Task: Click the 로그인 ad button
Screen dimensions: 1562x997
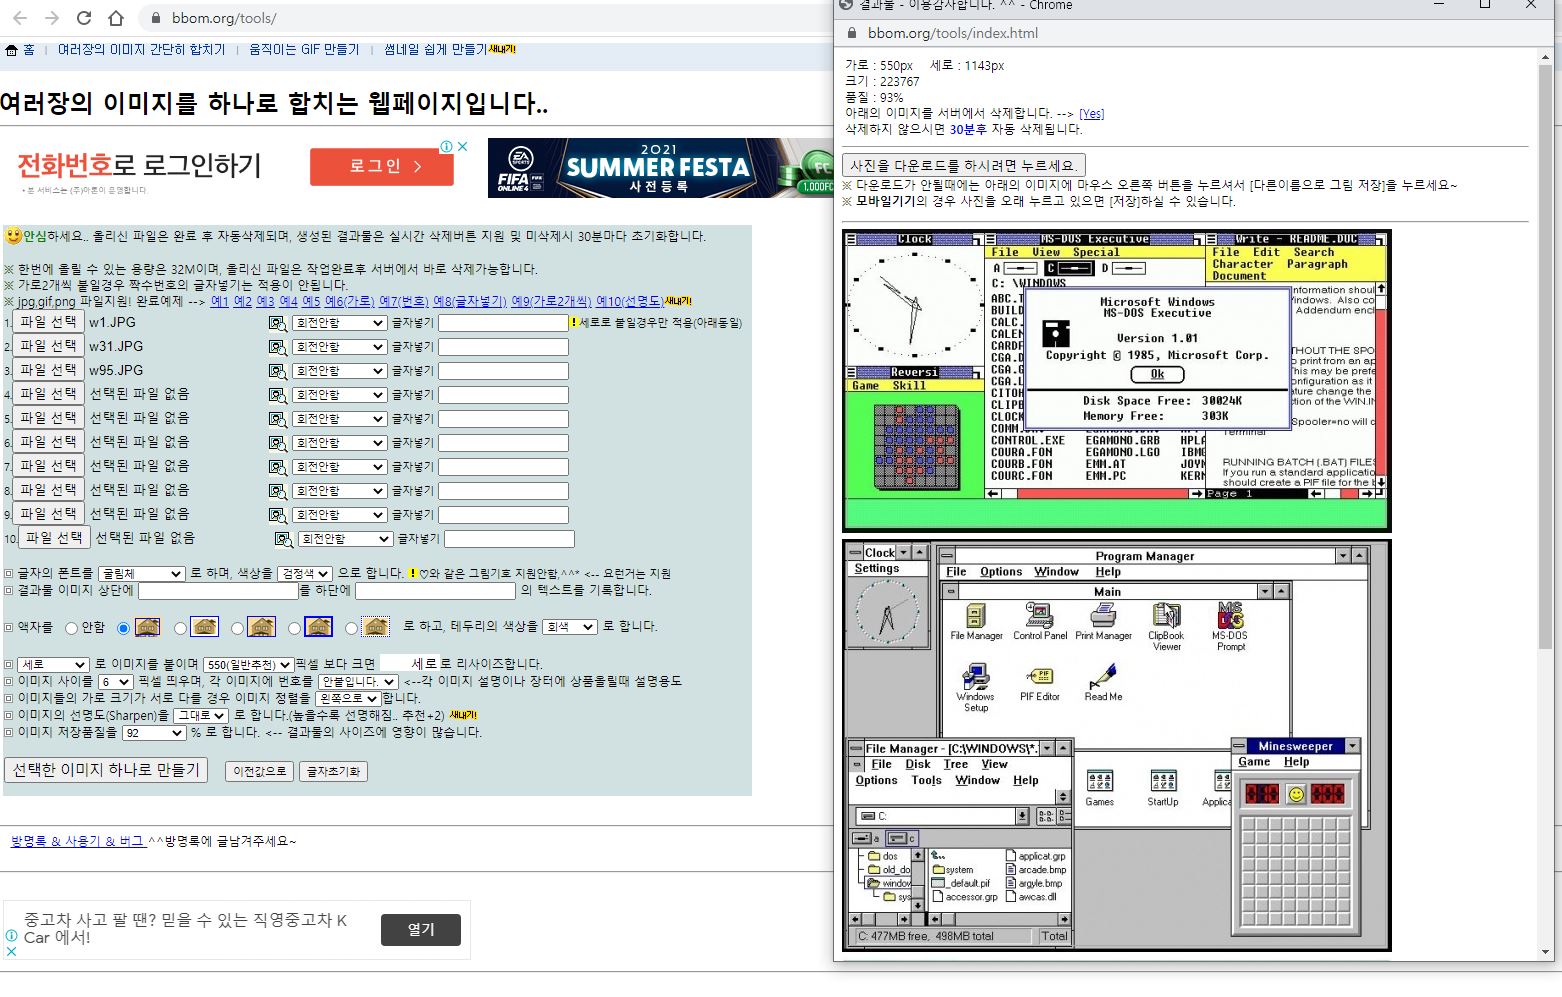Action: (x=382, y=166)
